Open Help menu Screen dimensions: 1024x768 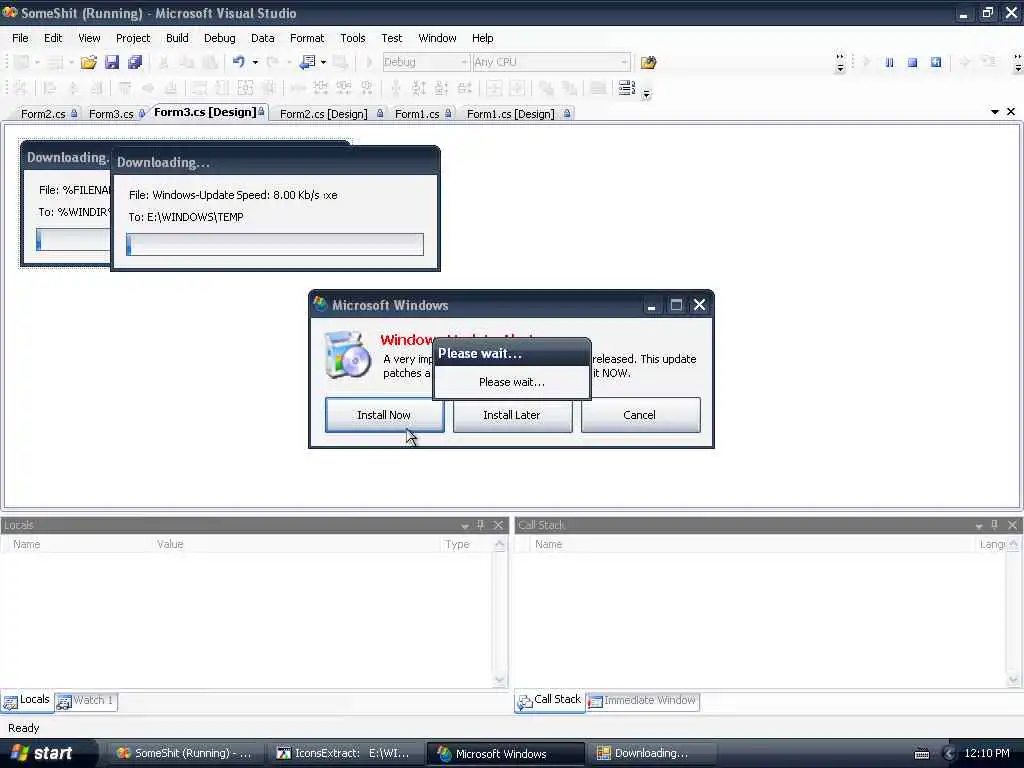(483, 38)
